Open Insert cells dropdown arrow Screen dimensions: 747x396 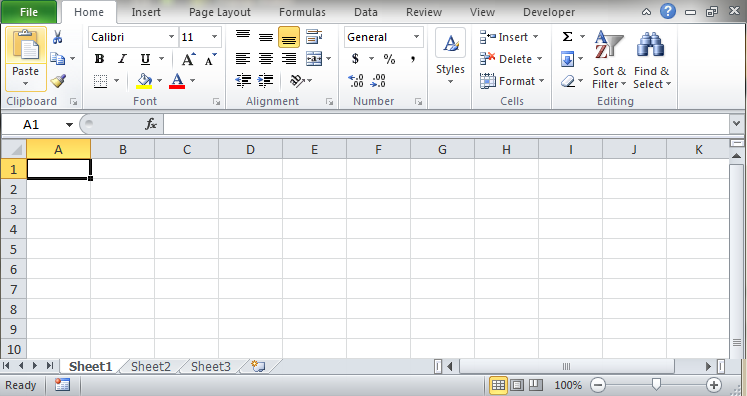point(535,37)
